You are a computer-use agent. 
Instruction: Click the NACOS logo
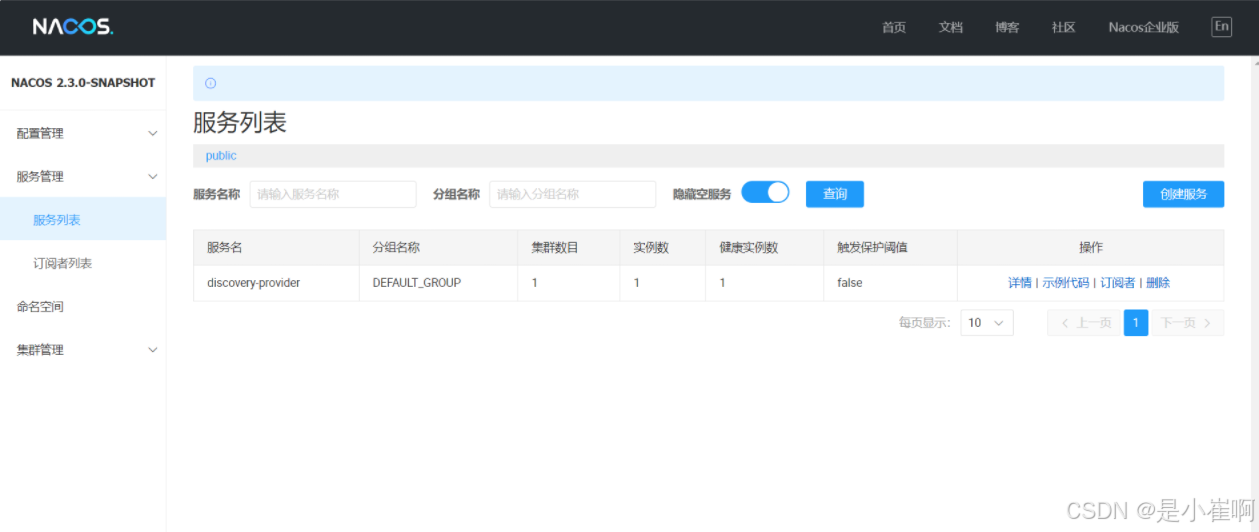[73, 27]
